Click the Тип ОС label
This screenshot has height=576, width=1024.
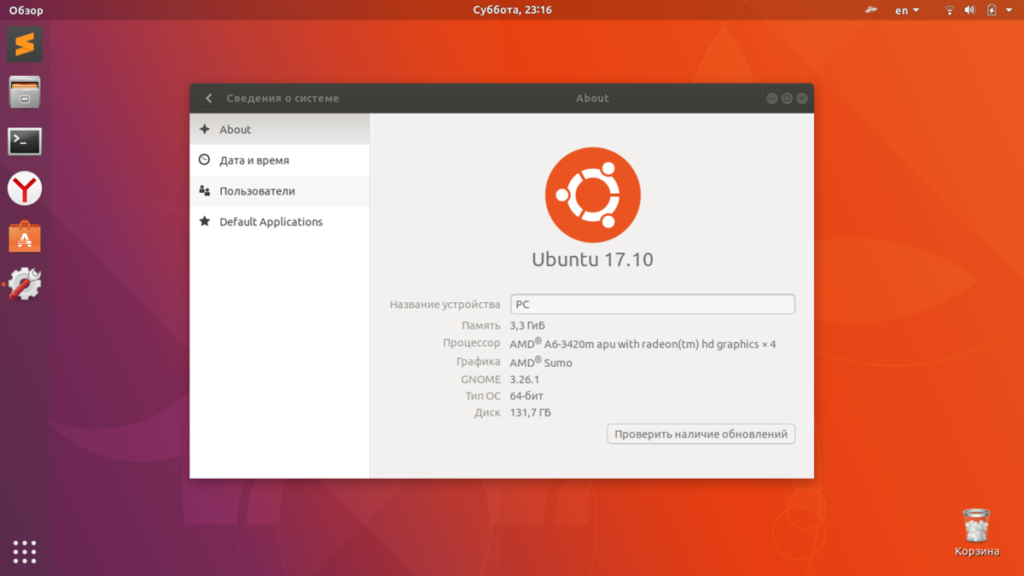483,396
